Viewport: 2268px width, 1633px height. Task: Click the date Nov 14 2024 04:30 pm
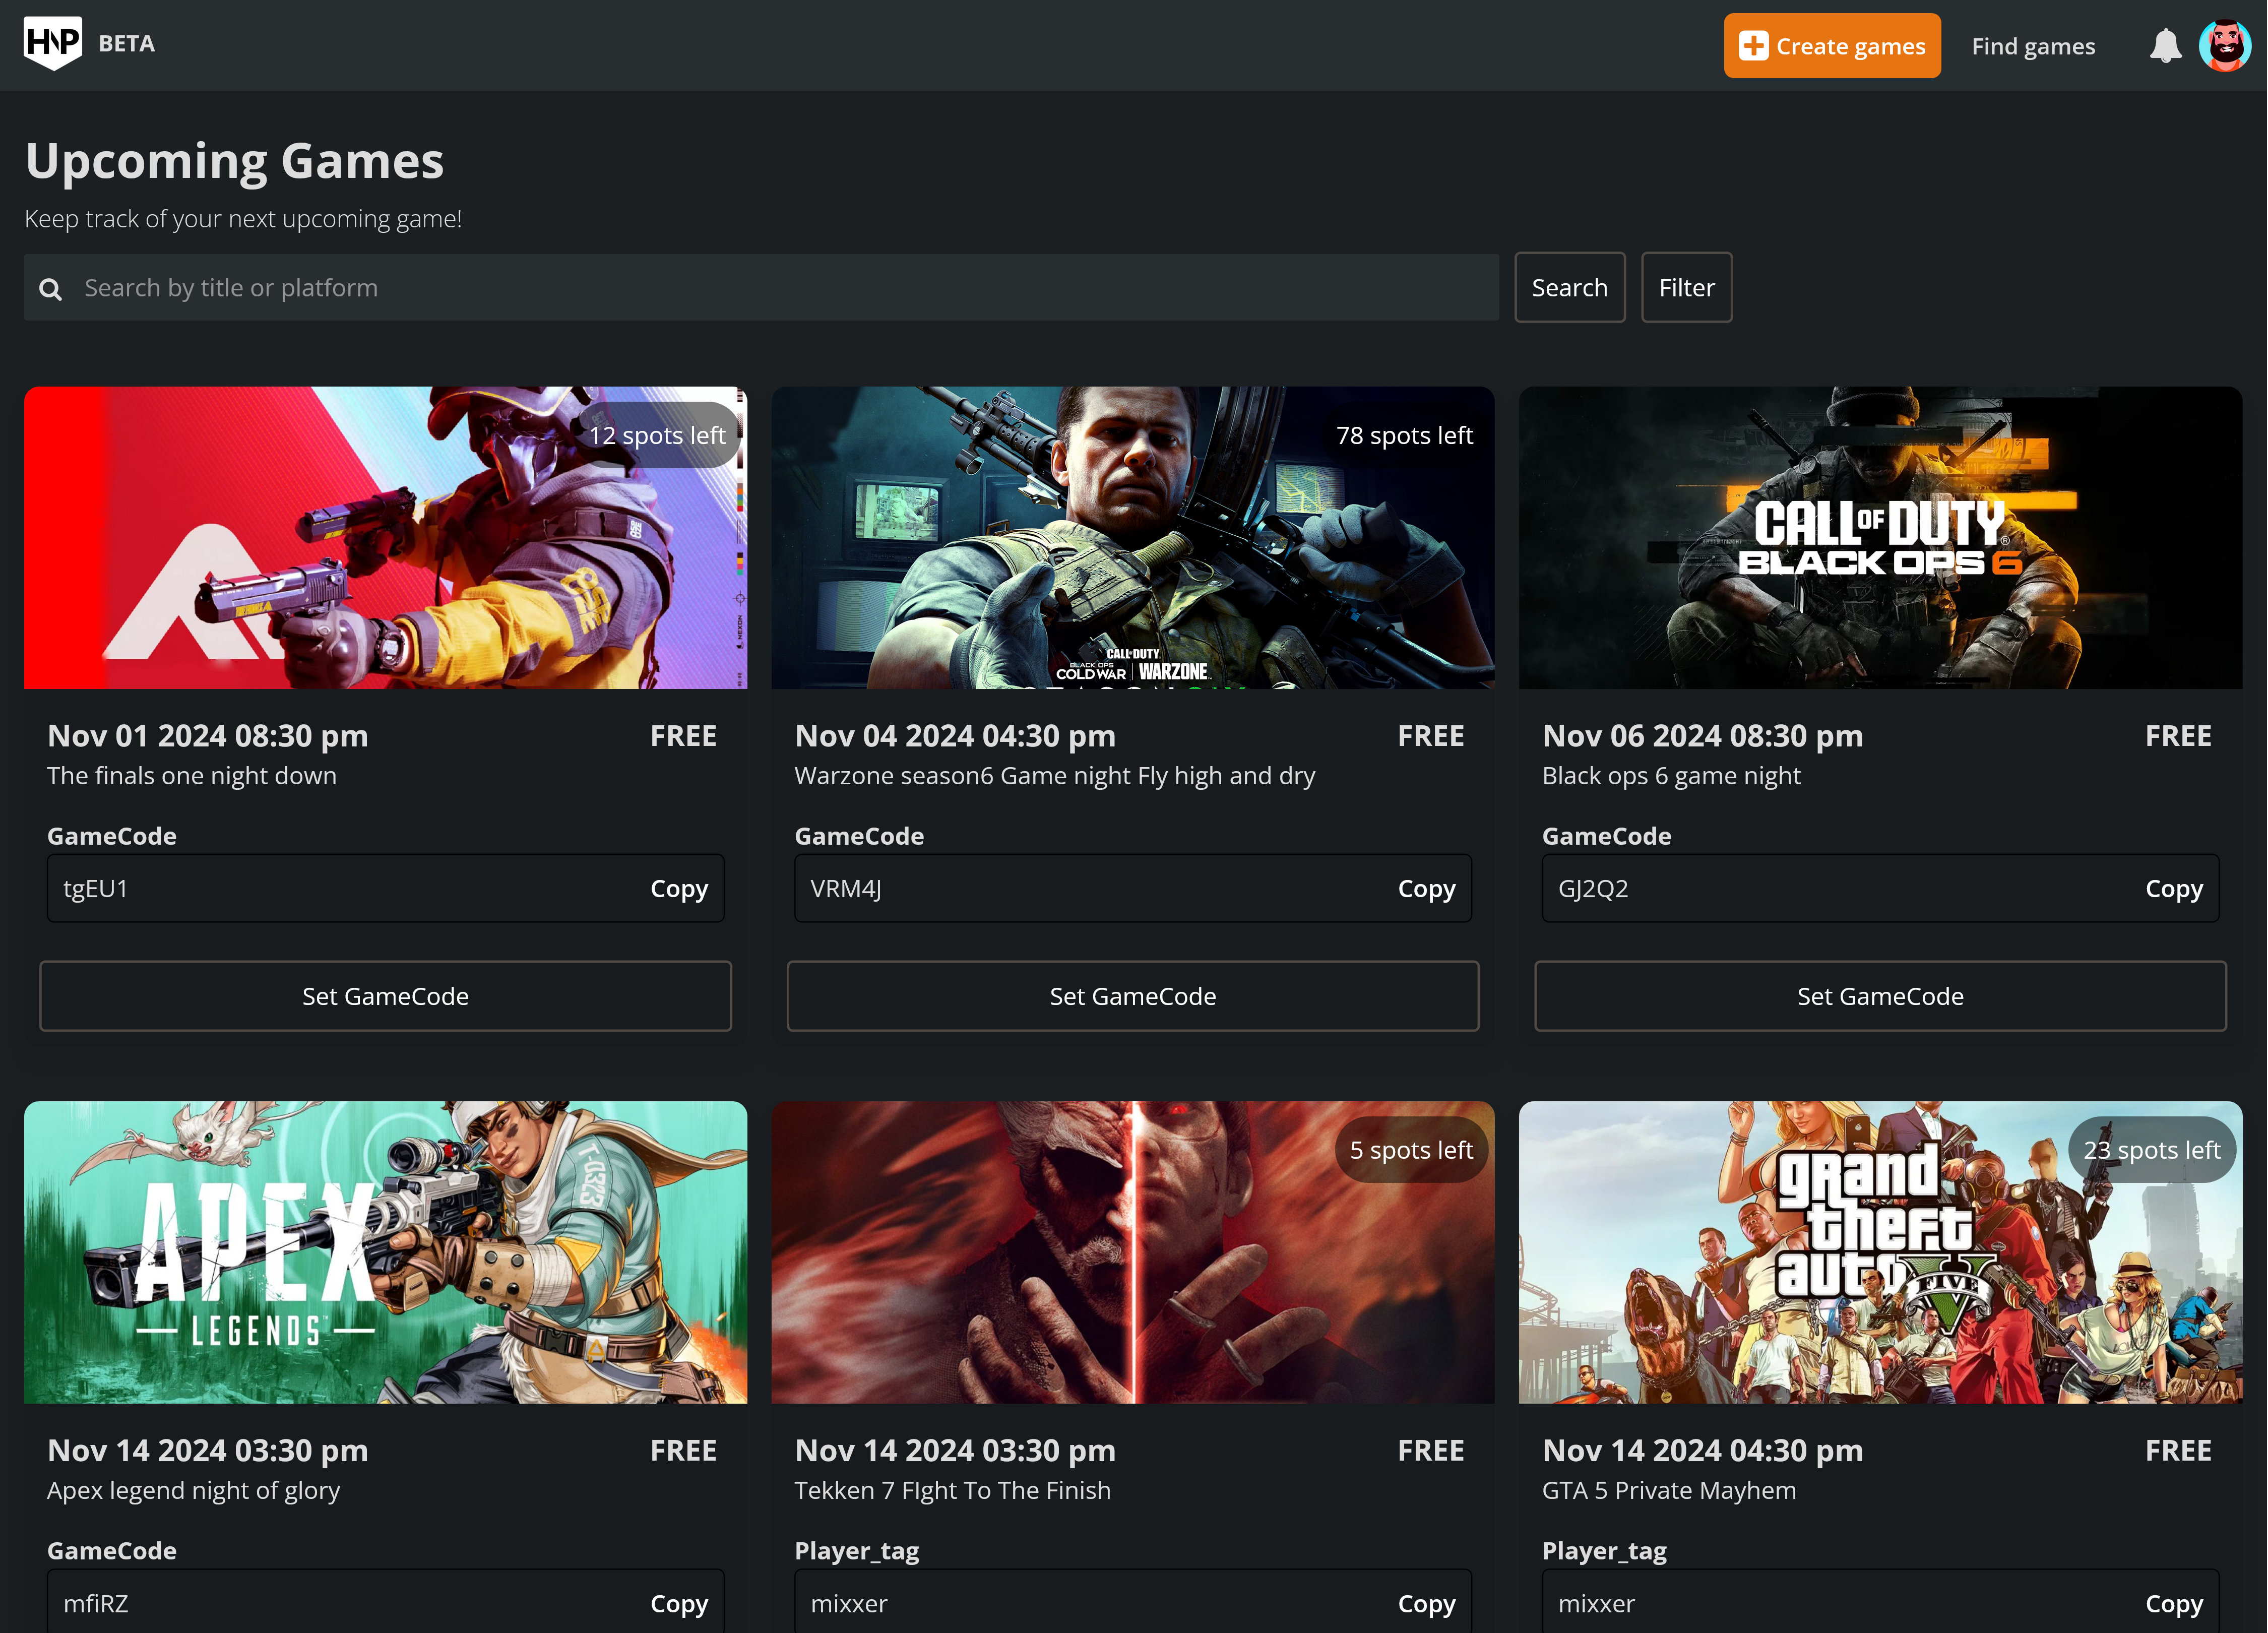pos(1703,1450)
